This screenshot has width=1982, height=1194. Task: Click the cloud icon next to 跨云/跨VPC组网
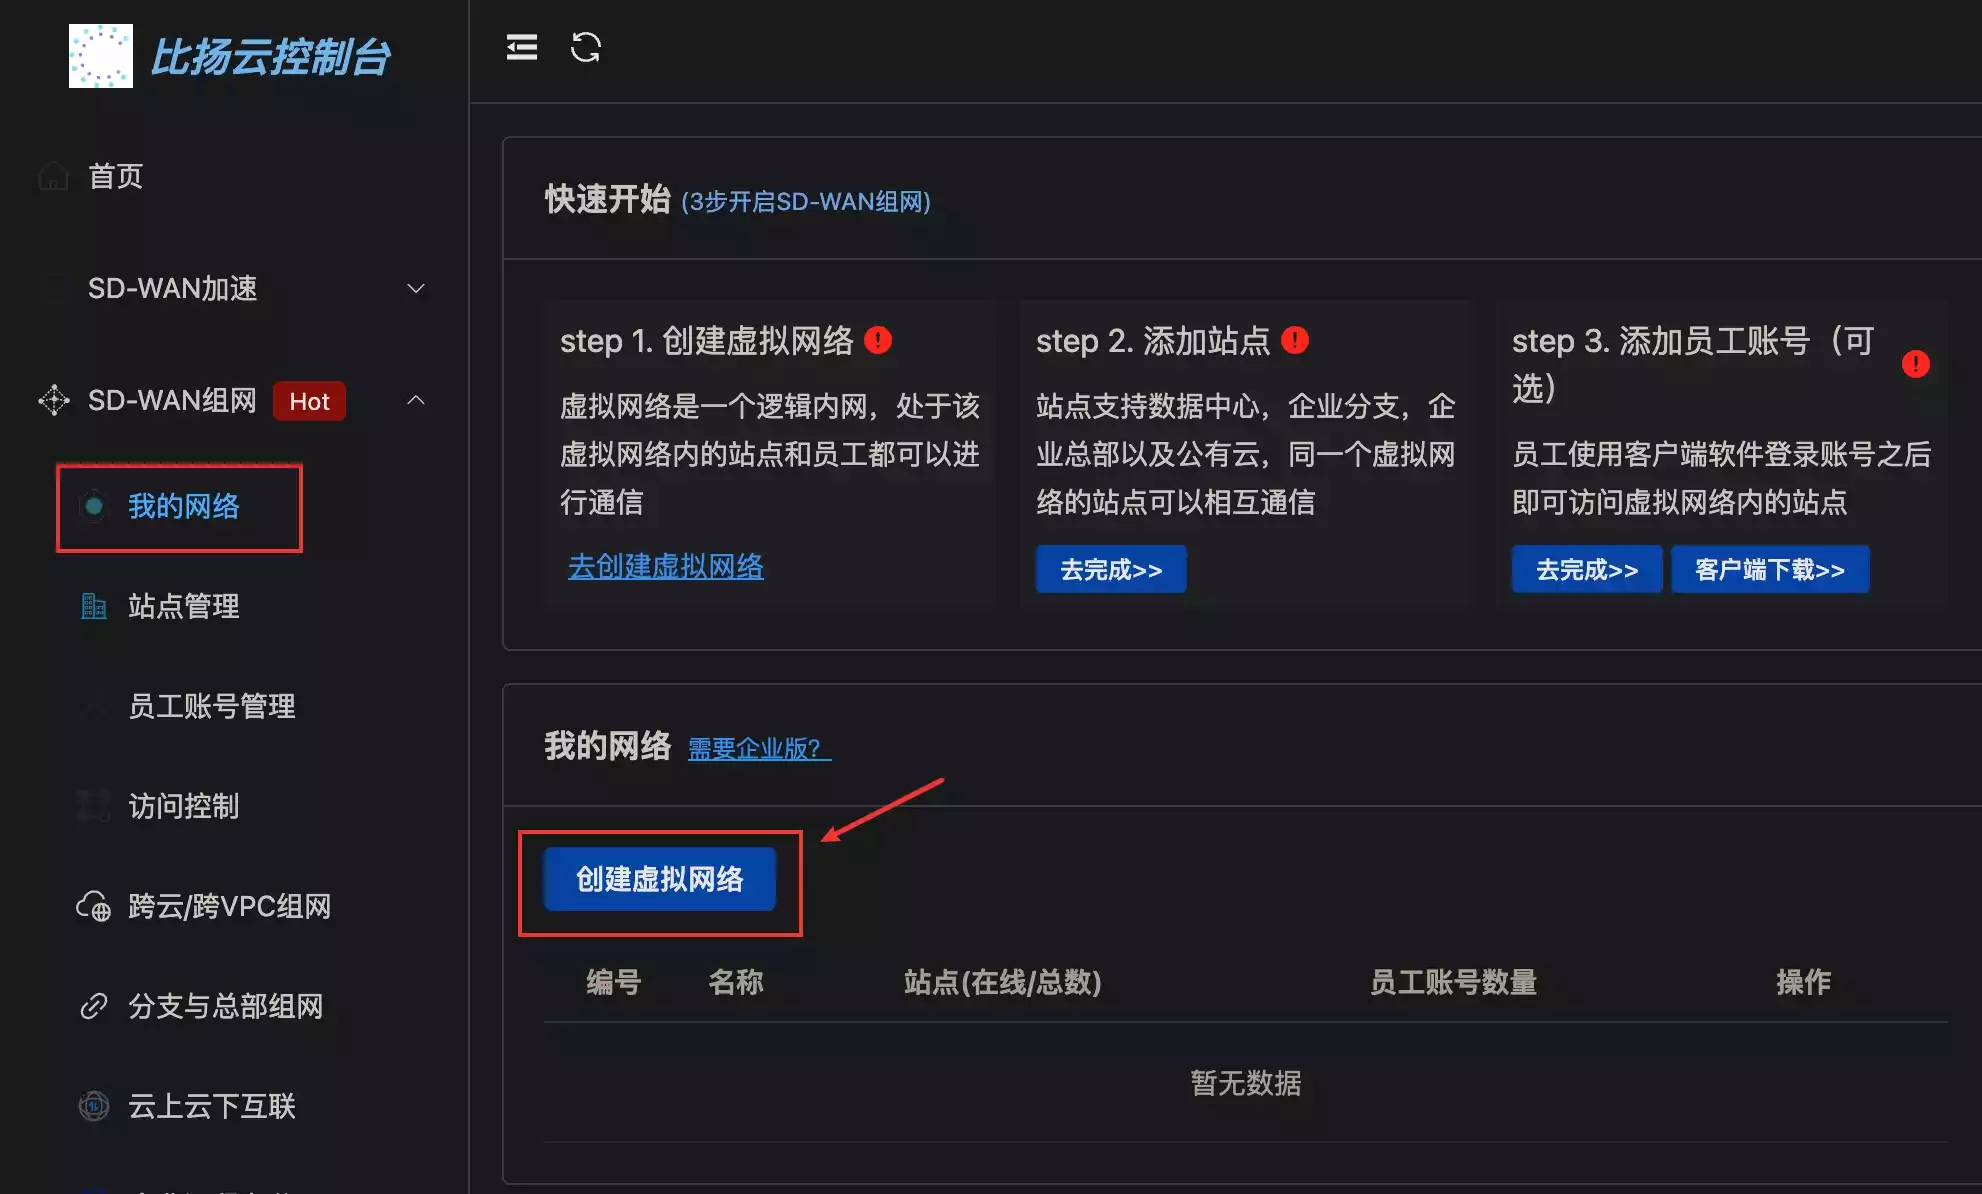pos(93,906)
